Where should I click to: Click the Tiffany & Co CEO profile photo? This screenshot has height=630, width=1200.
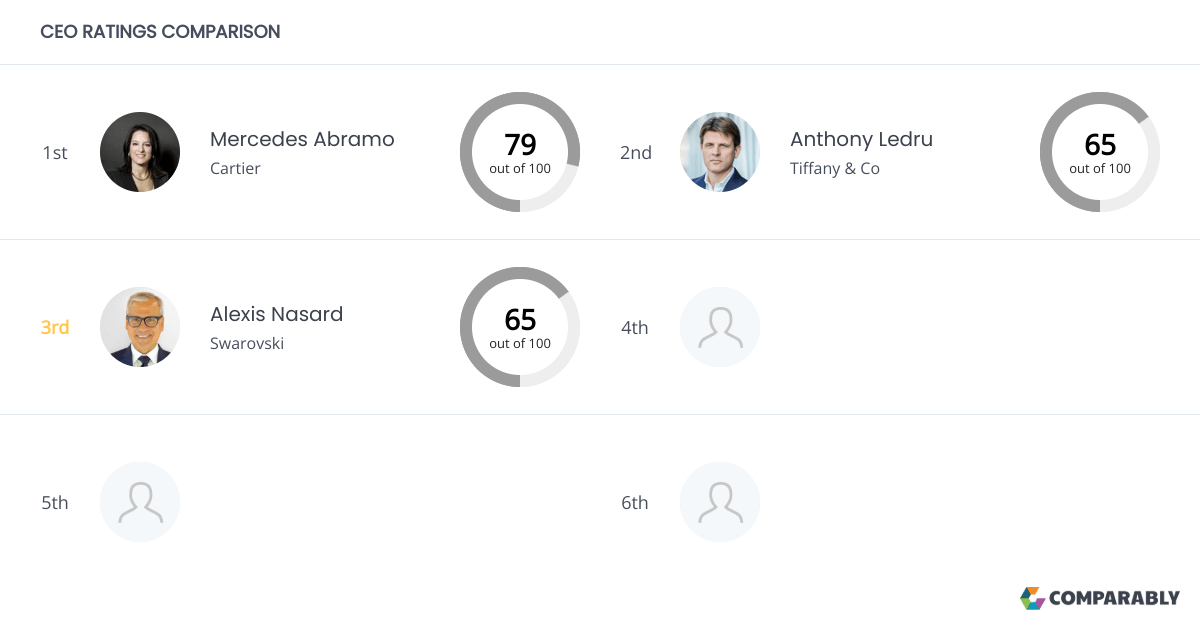click(720, 152)
